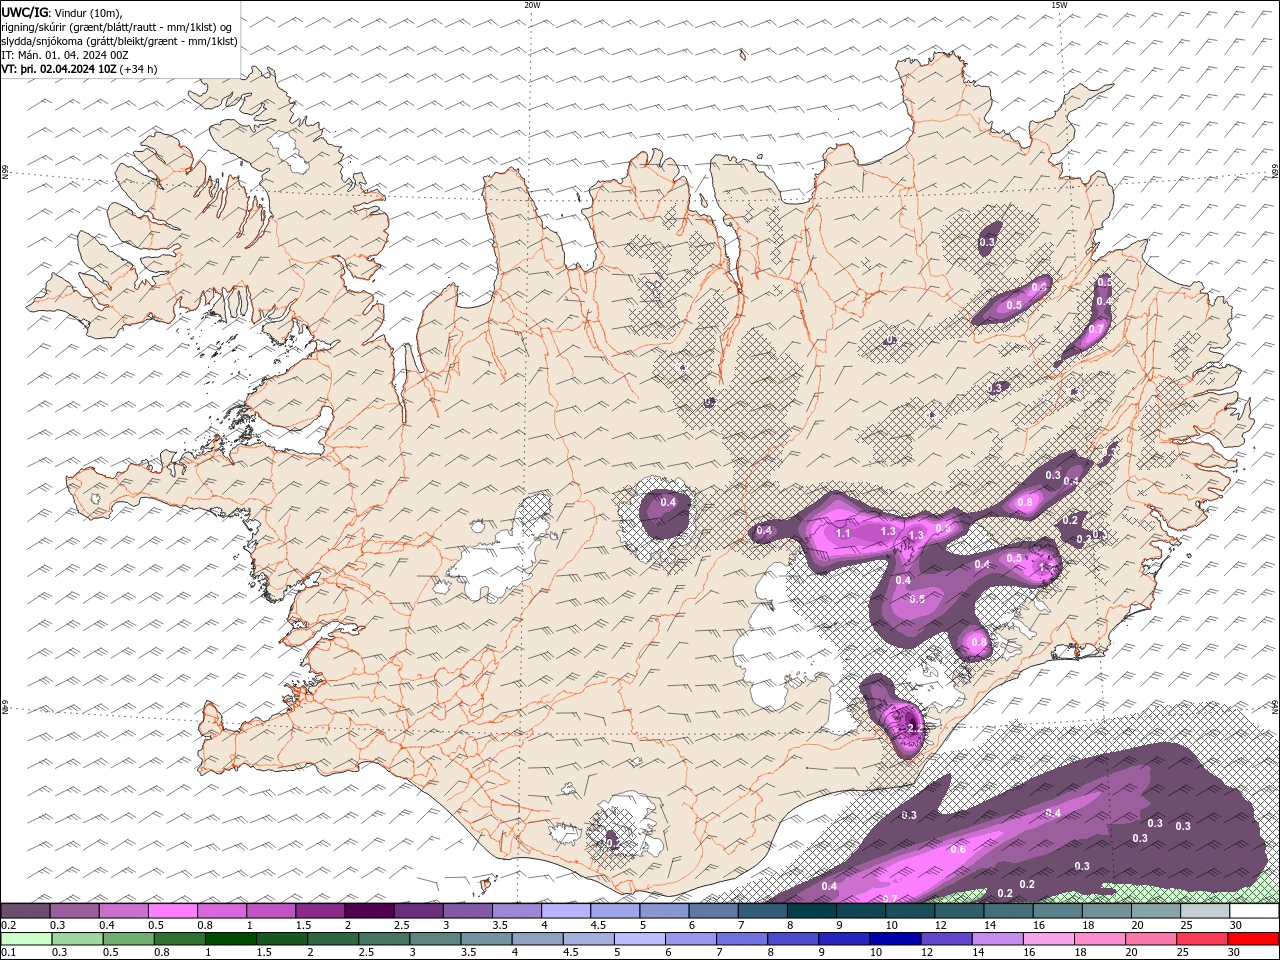Screen dimensions: 1280x960
Task: Select the bright pink 0.5 snow legend swatch
Action: pos(172,910)
